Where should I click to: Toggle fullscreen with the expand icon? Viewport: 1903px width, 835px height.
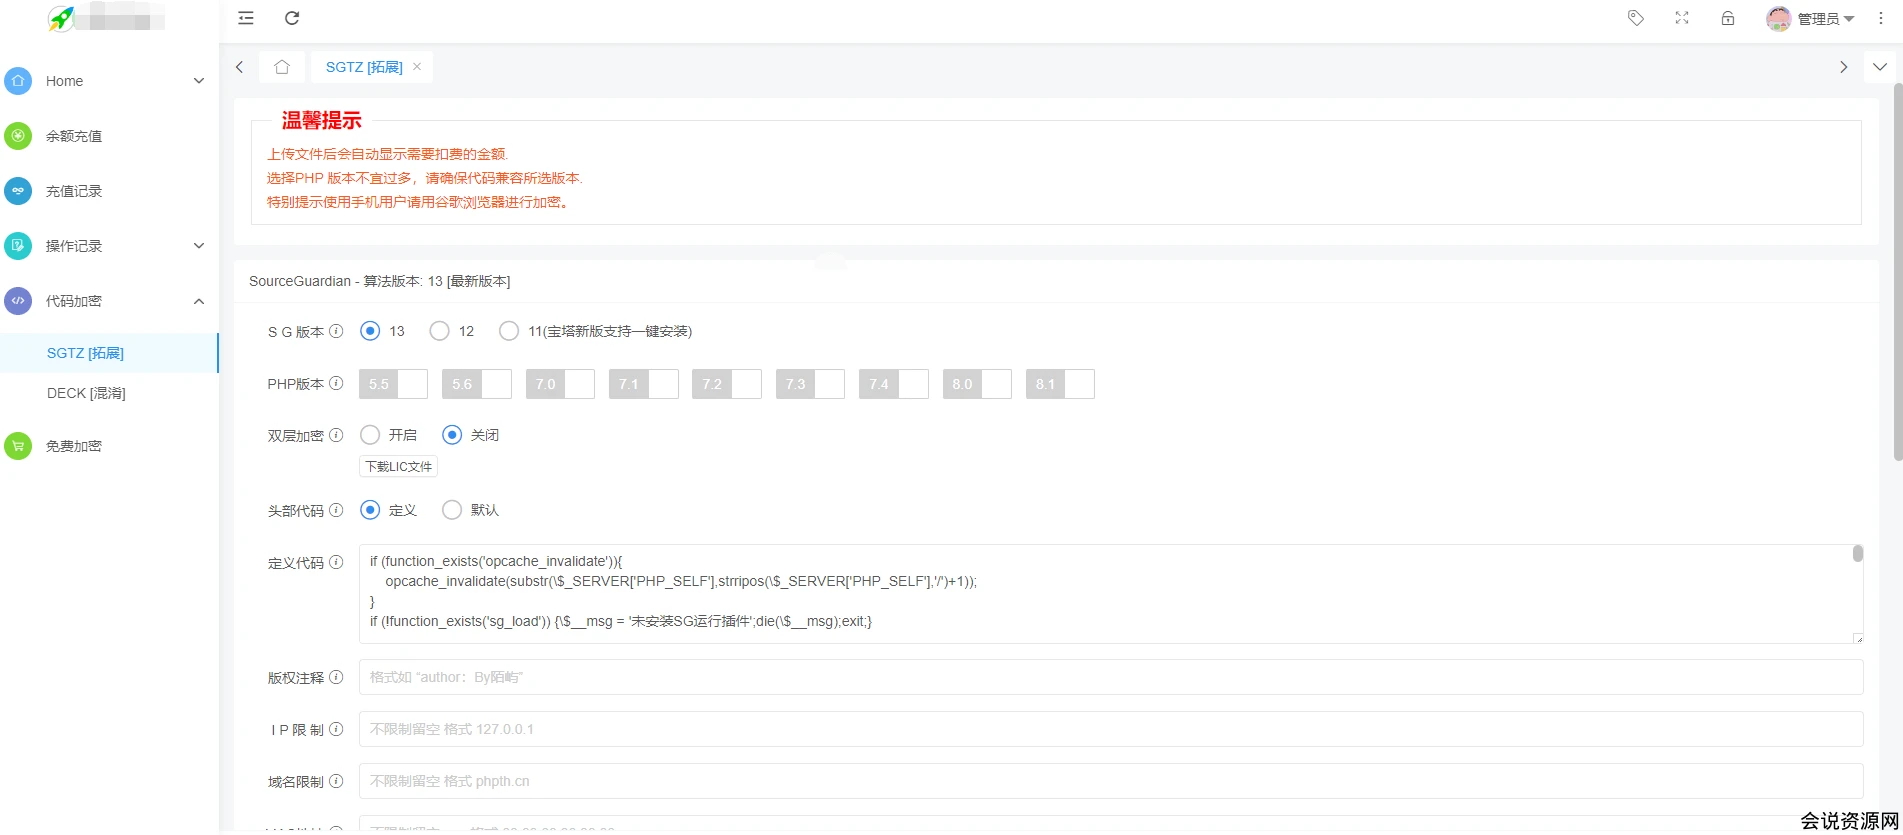pyautogui.click(x=1682, y=18)
